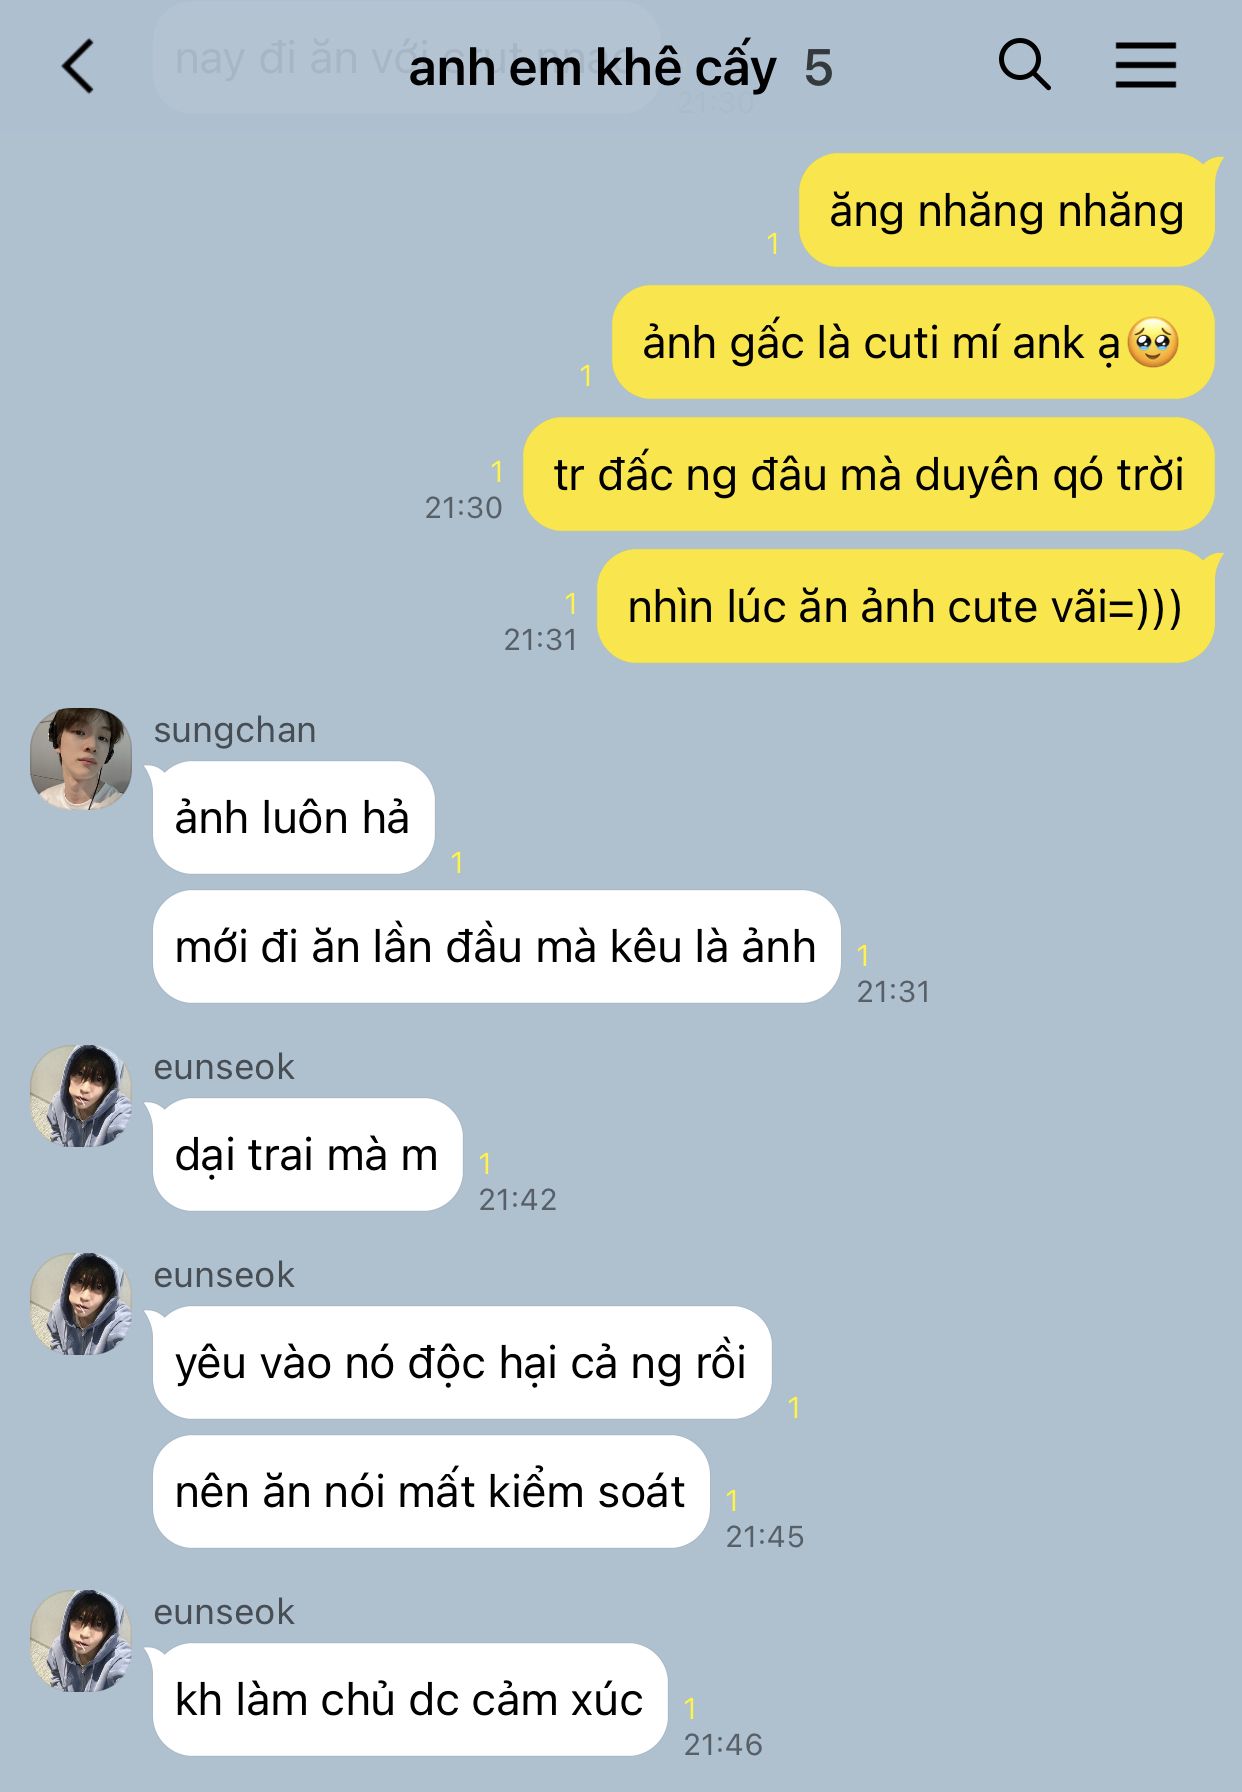Select sungchan's "ảnh luôn hả" message
Image resolution: width=1242 pixels, height=1792 pixels.
coord(293,818)
